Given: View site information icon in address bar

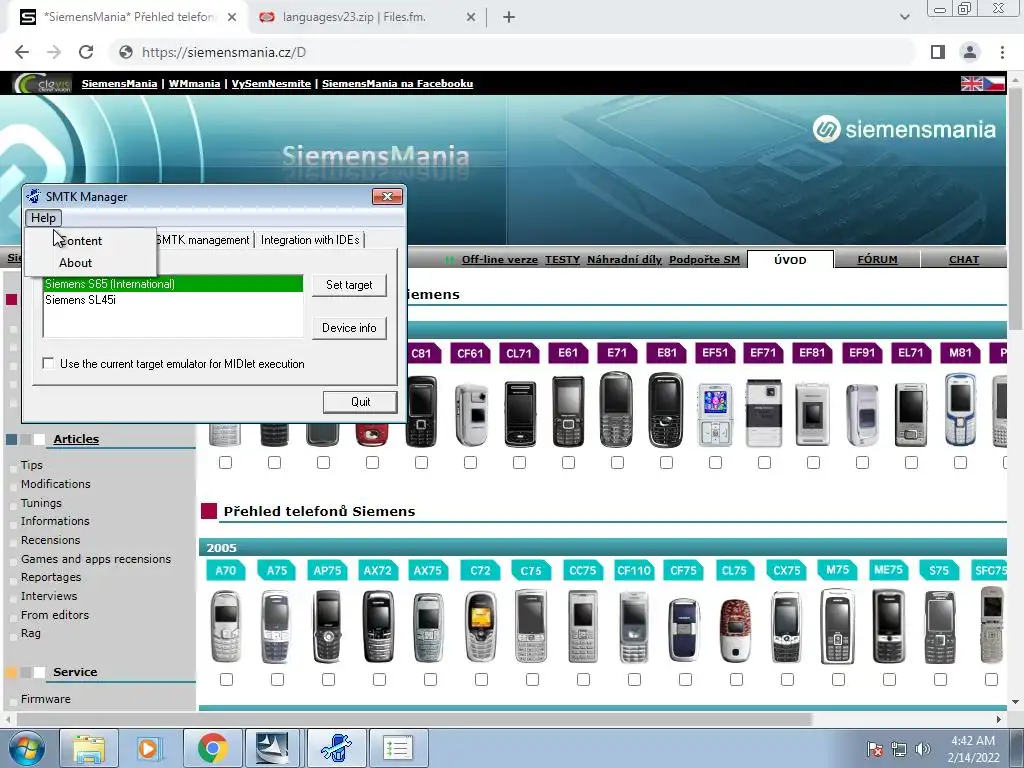Looking at the screenshot, I should coord(126,52).
